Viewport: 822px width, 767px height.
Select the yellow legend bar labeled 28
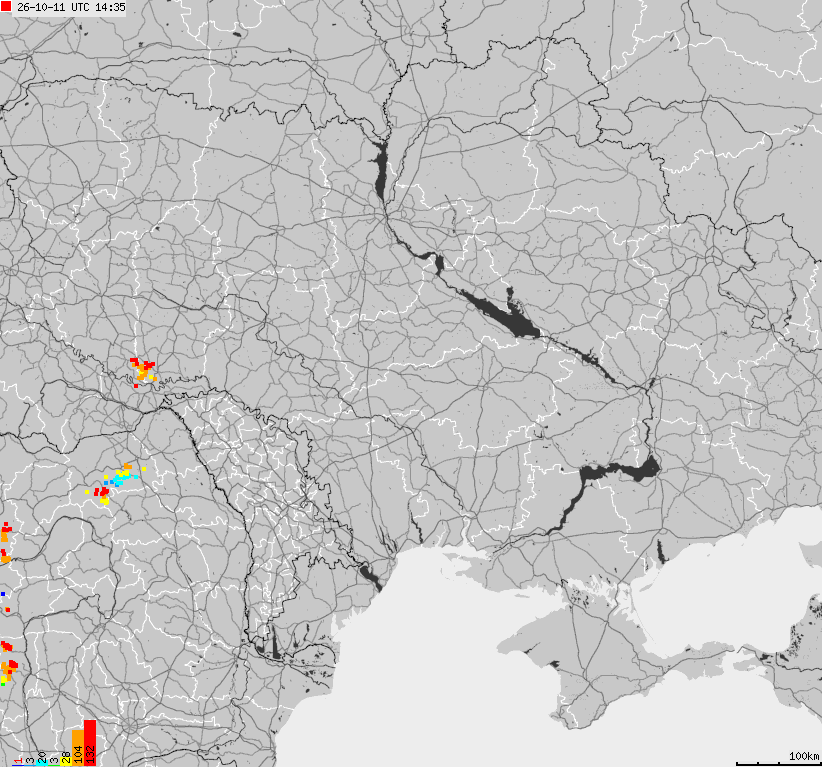tap(66, 759)
